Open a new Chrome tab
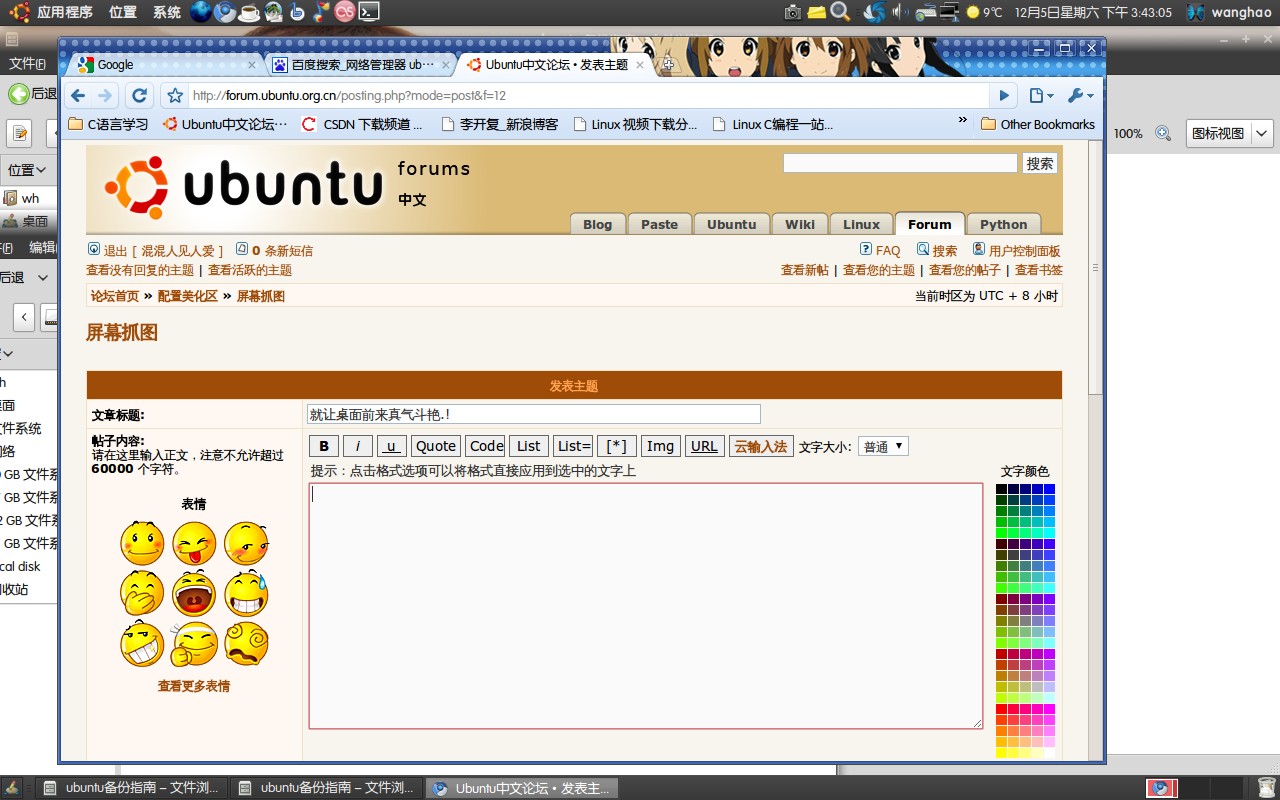 coord(668,64)
